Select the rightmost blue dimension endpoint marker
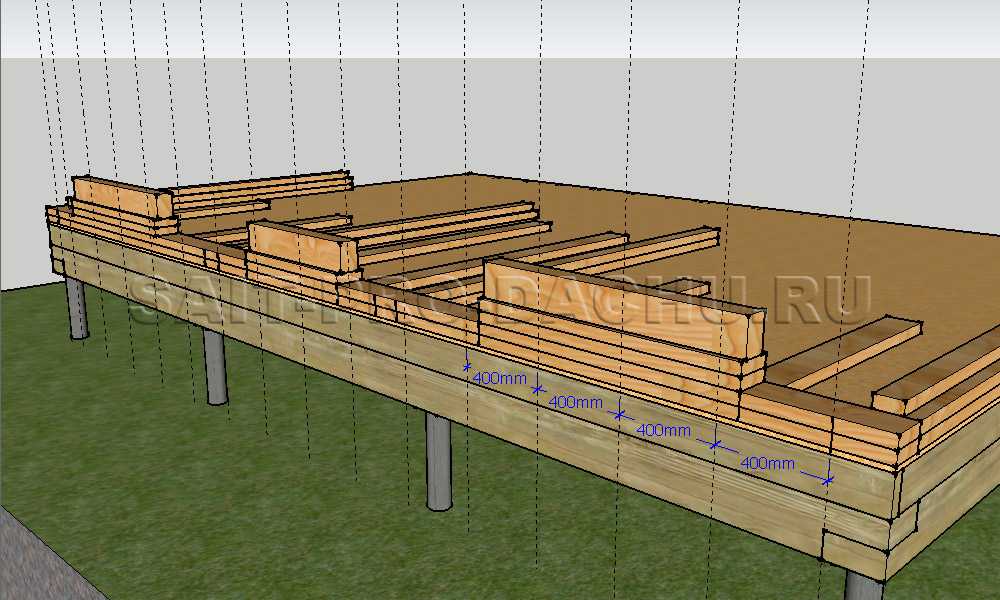The width and height of the screenshot is (1000, 600). (827, 480)
